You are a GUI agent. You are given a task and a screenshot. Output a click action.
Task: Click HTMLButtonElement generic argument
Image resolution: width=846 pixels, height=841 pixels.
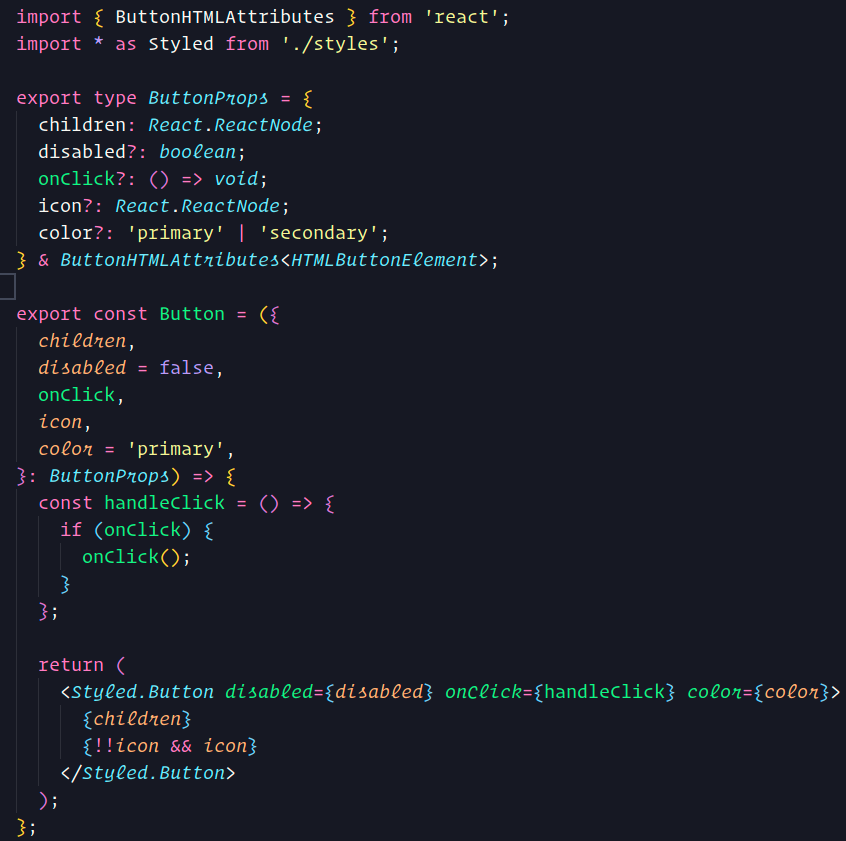[x=385, y=260]
